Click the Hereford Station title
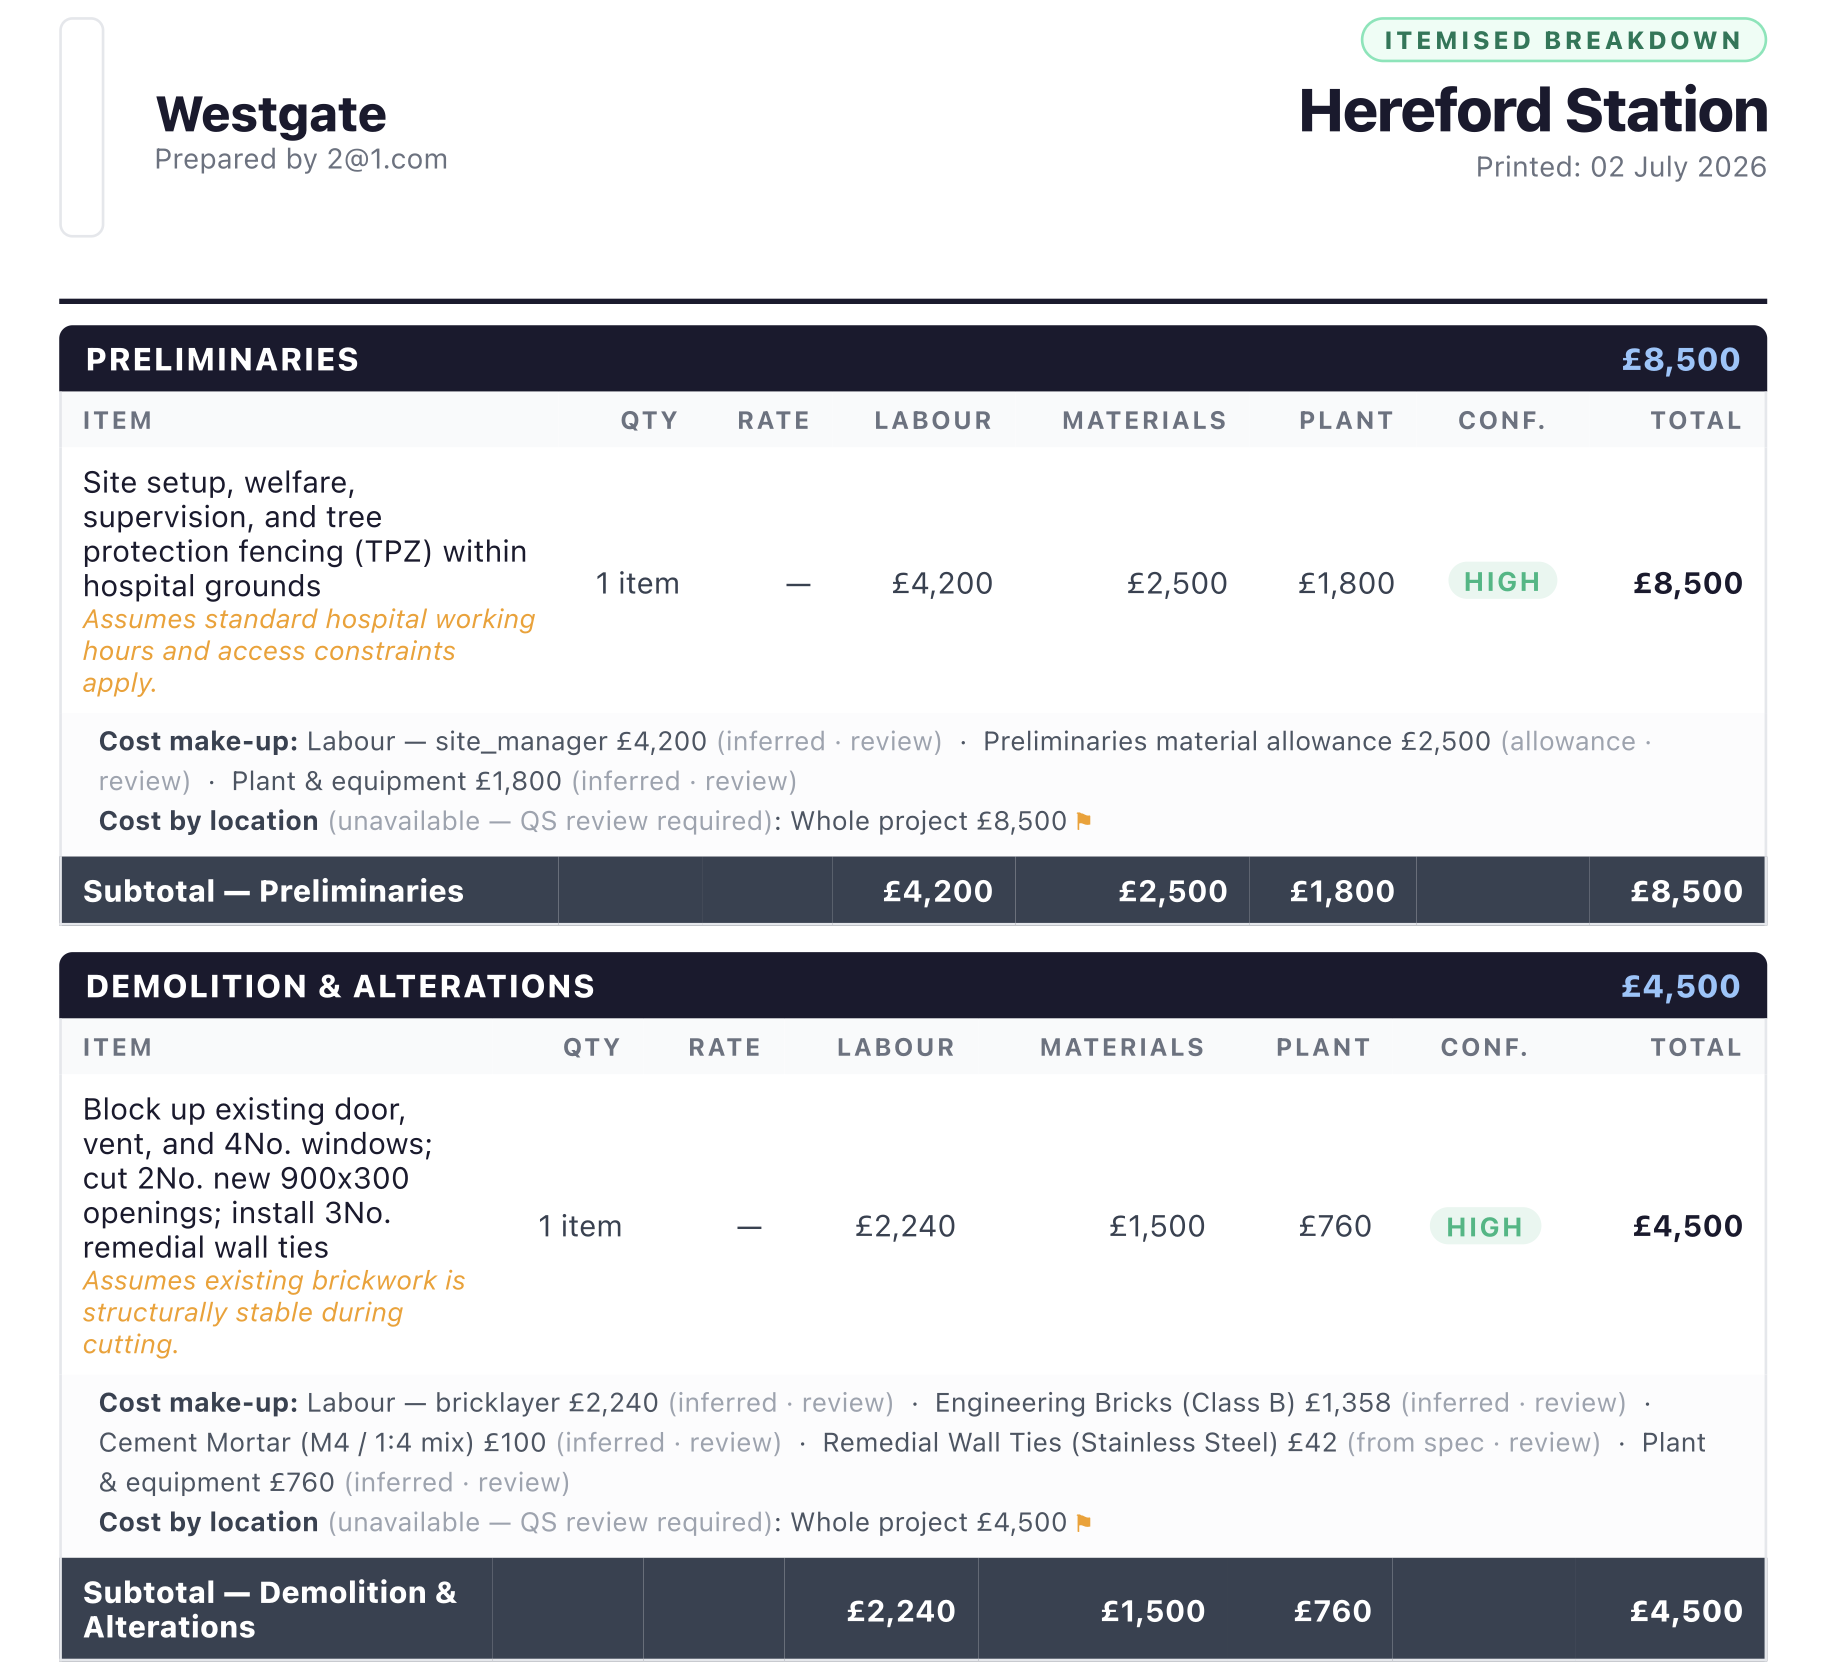1838x1668 pixels. click(x=1532, y=110)
